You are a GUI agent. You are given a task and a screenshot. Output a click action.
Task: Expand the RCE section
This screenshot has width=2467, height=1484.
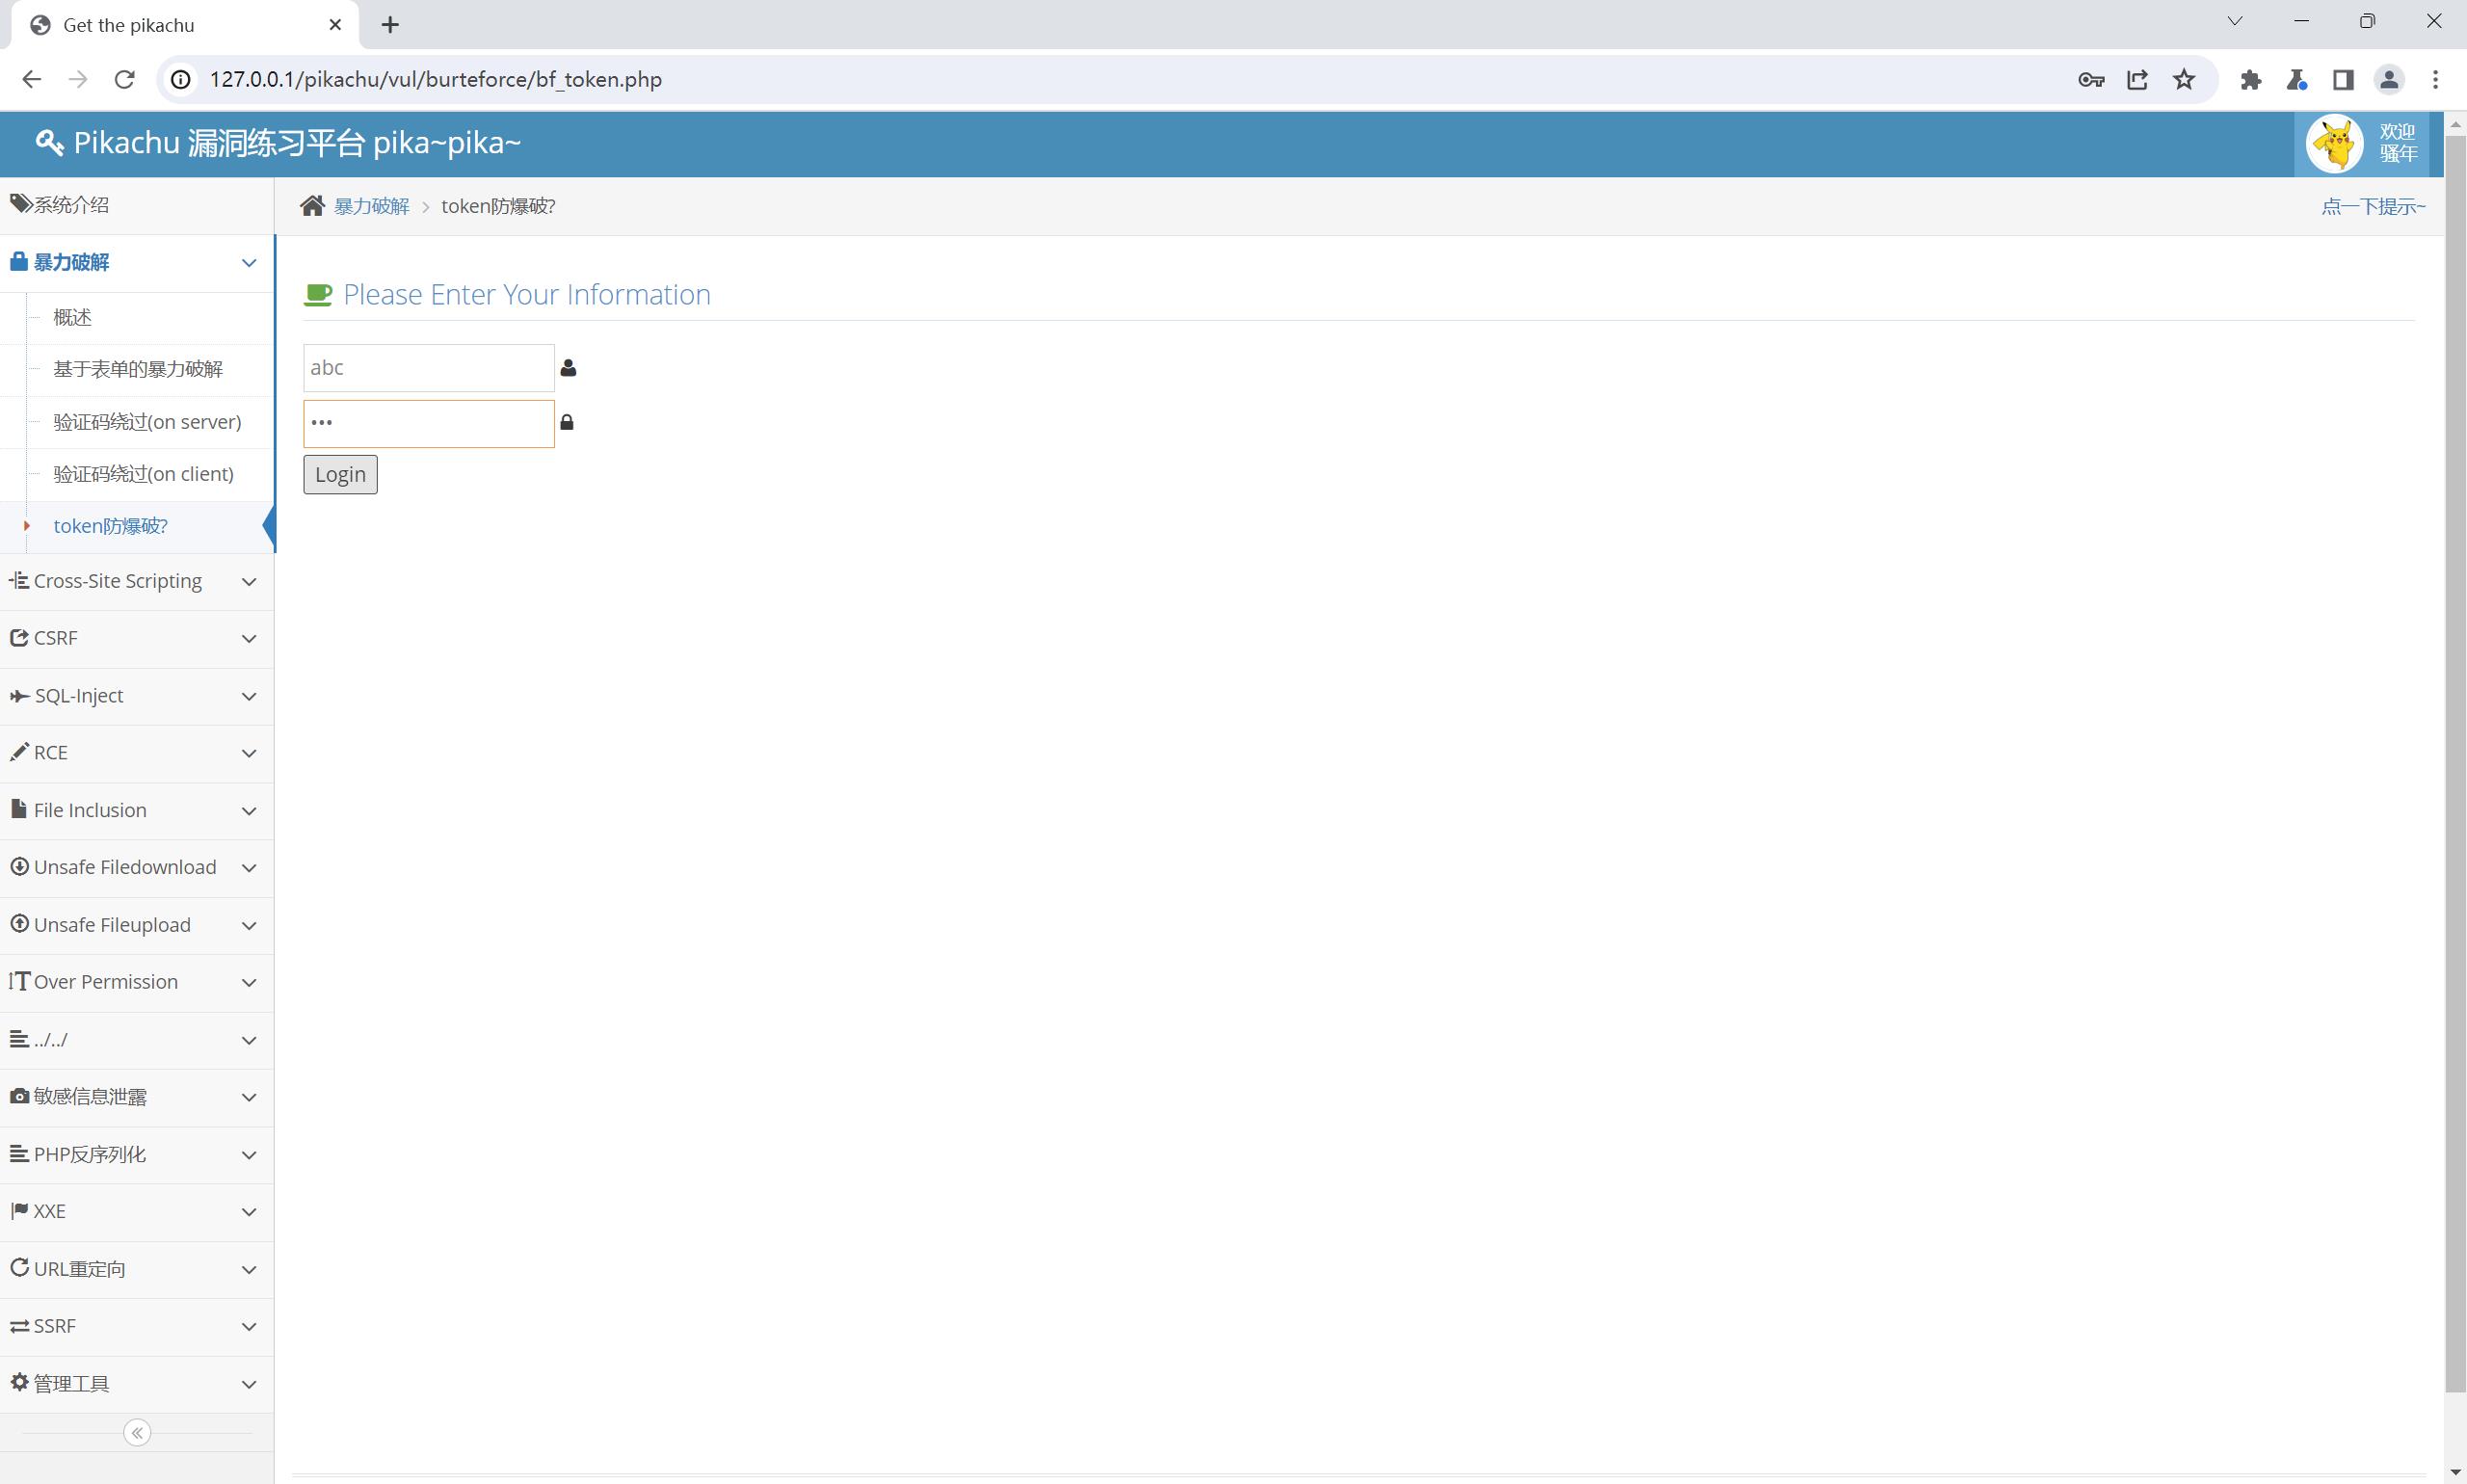137,754
